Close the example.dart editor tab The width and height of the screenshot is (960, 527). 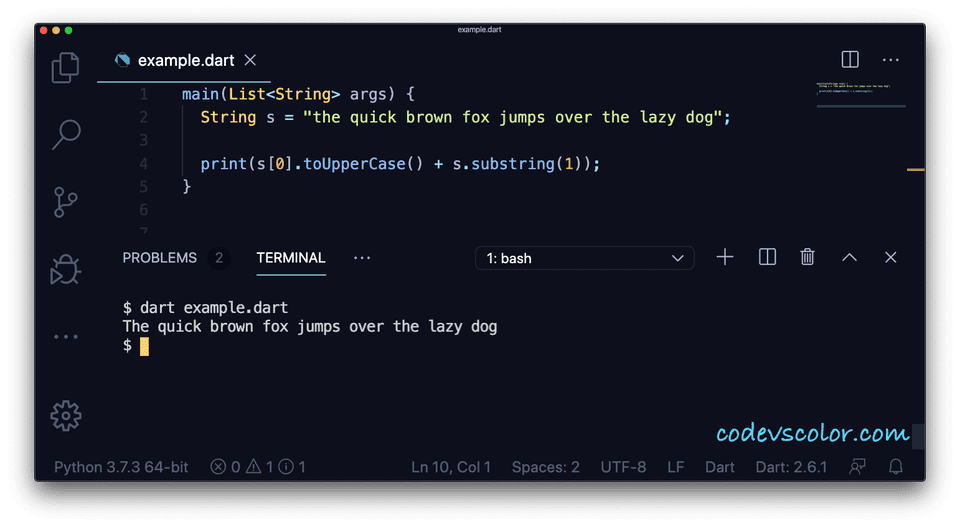(250, 60)
